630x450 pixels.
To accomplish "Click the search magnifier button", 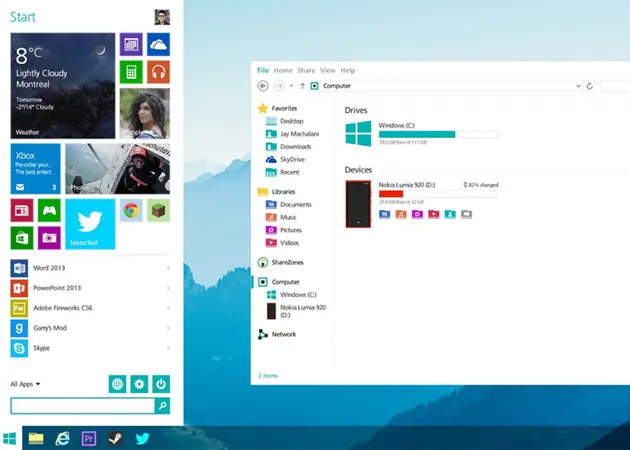I will click(162, 406).
